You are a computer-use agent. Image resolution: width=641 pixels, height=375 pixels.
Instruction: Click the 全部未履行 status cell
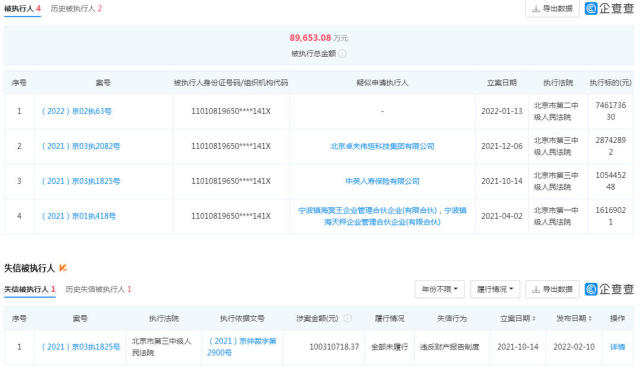click(x=389, y=347)
